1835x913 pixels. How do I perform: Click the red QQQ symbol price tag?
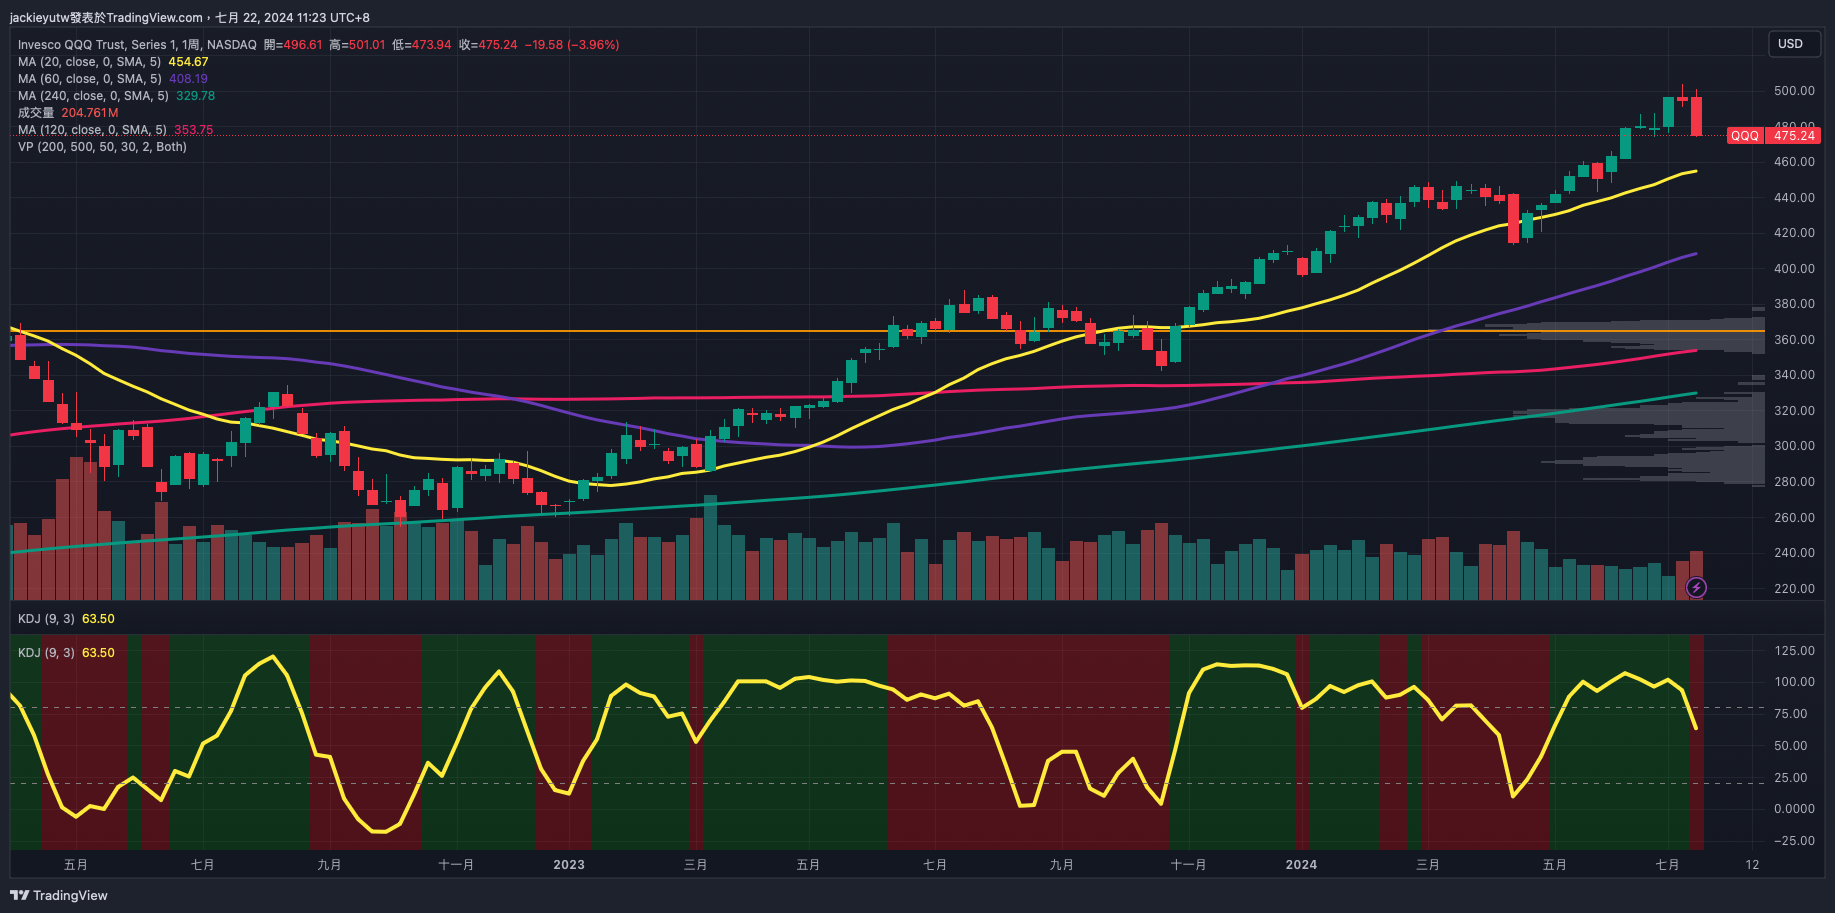coord(1745,136)
